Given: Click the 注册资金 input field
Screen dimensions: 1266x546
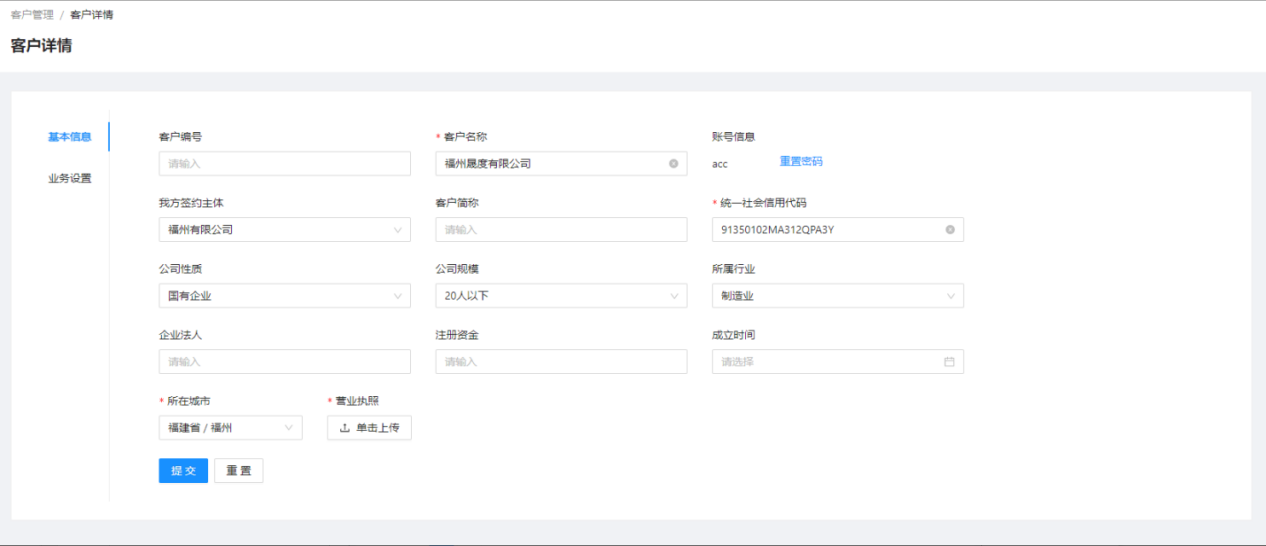Looking at the screenshot, I should coord(561,362).
